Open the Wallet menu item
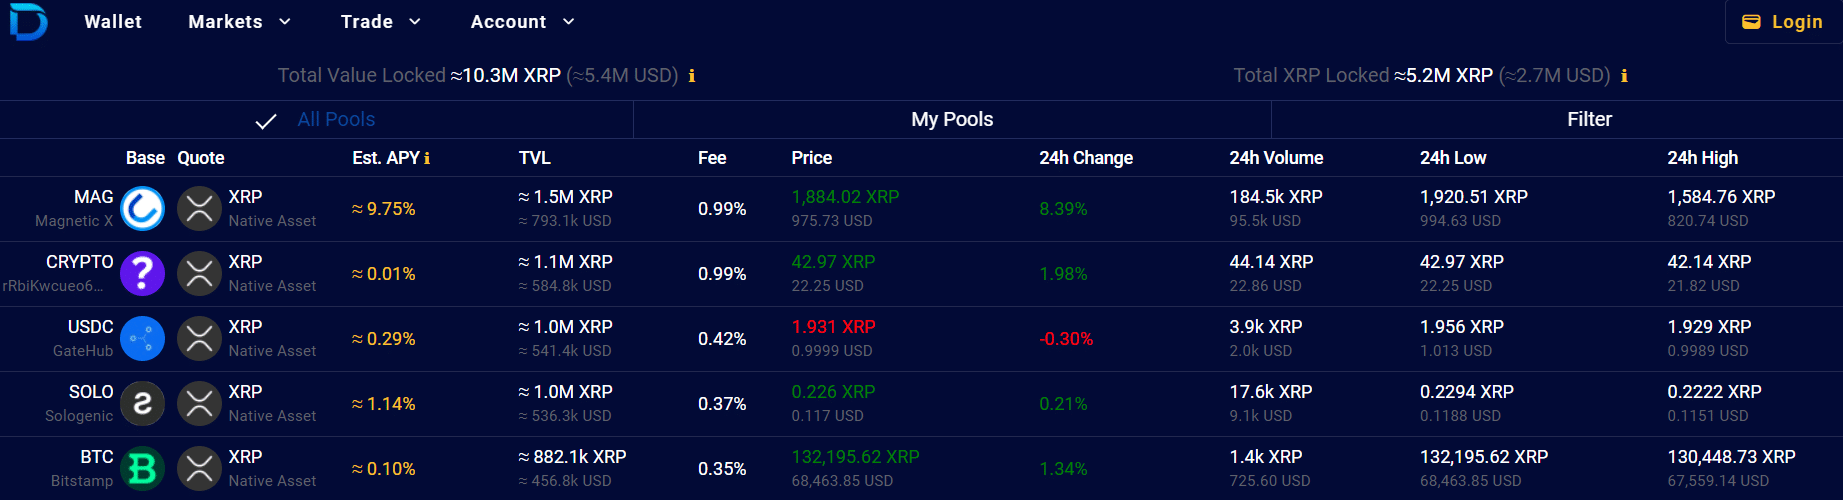 point(113,22)
